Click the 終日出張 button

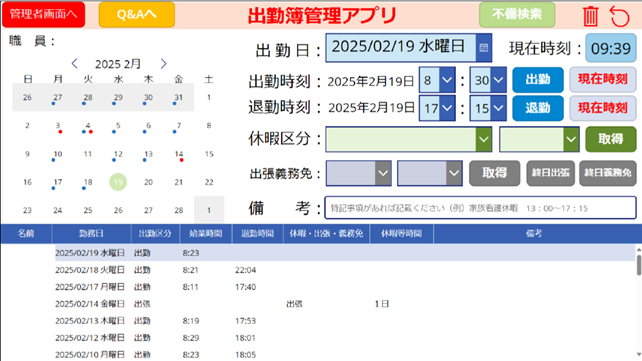tap(551, 173)
